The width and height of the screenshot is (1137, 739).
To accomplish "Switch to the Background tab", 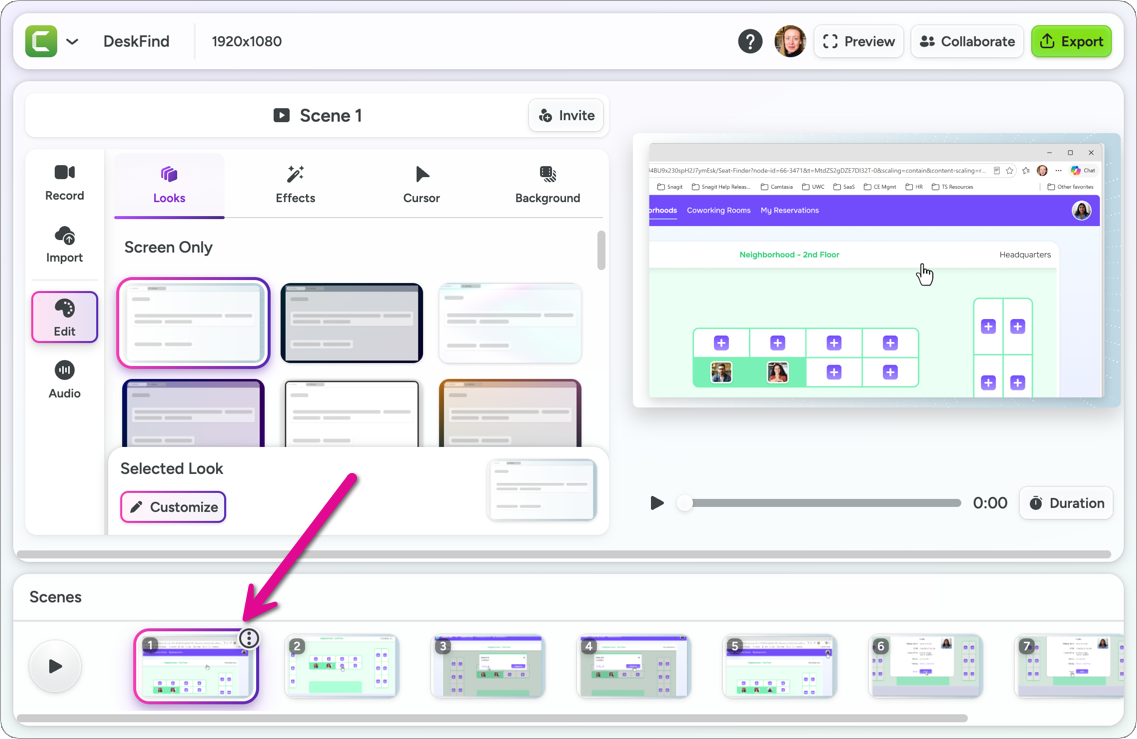I will point(547,185).
